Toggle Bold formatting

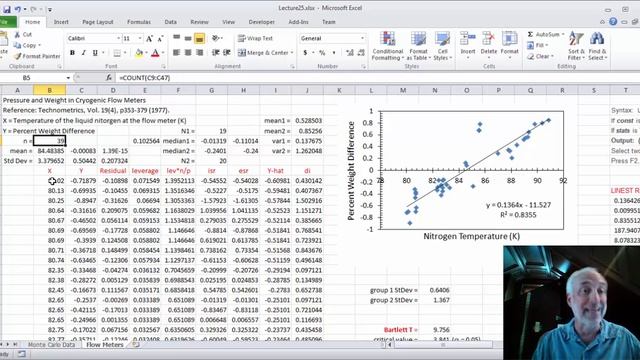click(72, 53)
